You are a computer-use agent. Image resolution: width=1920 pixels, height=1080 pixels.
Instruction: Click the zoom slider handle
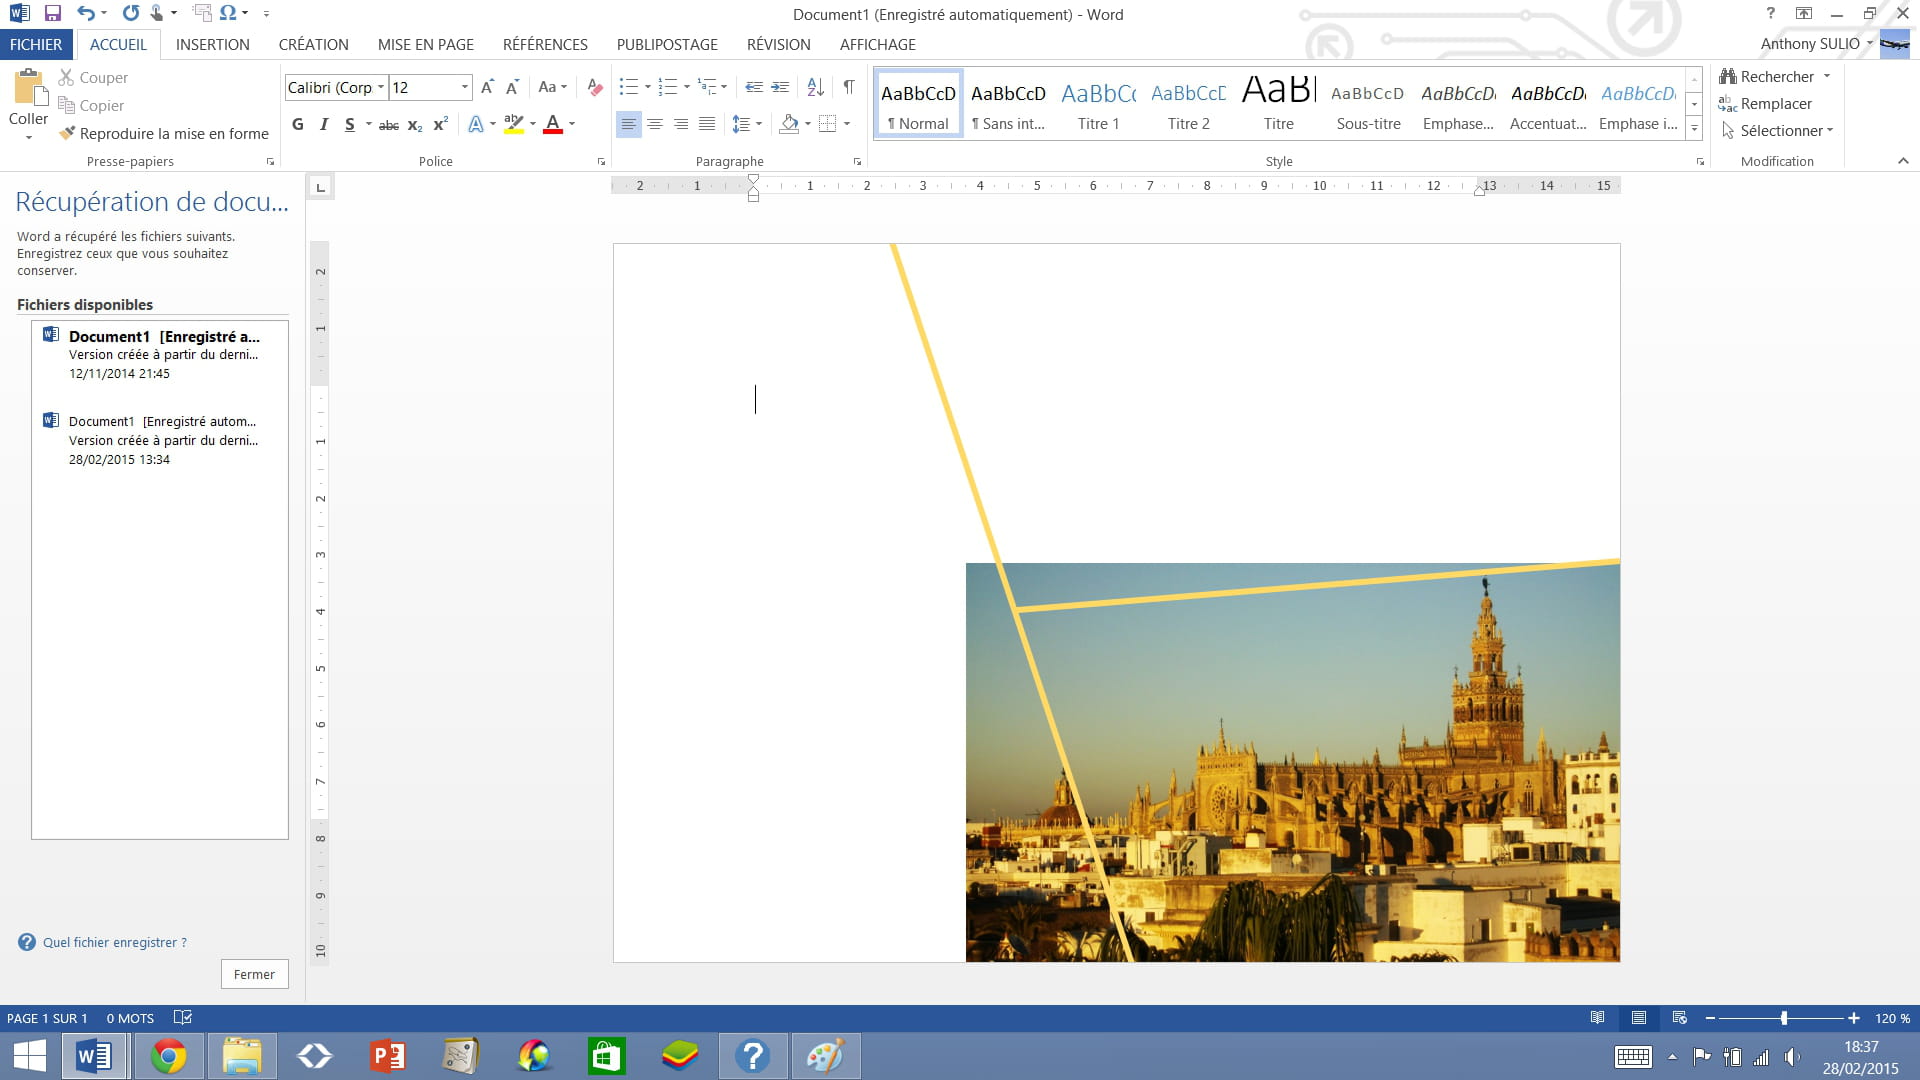point(1784,1018)
